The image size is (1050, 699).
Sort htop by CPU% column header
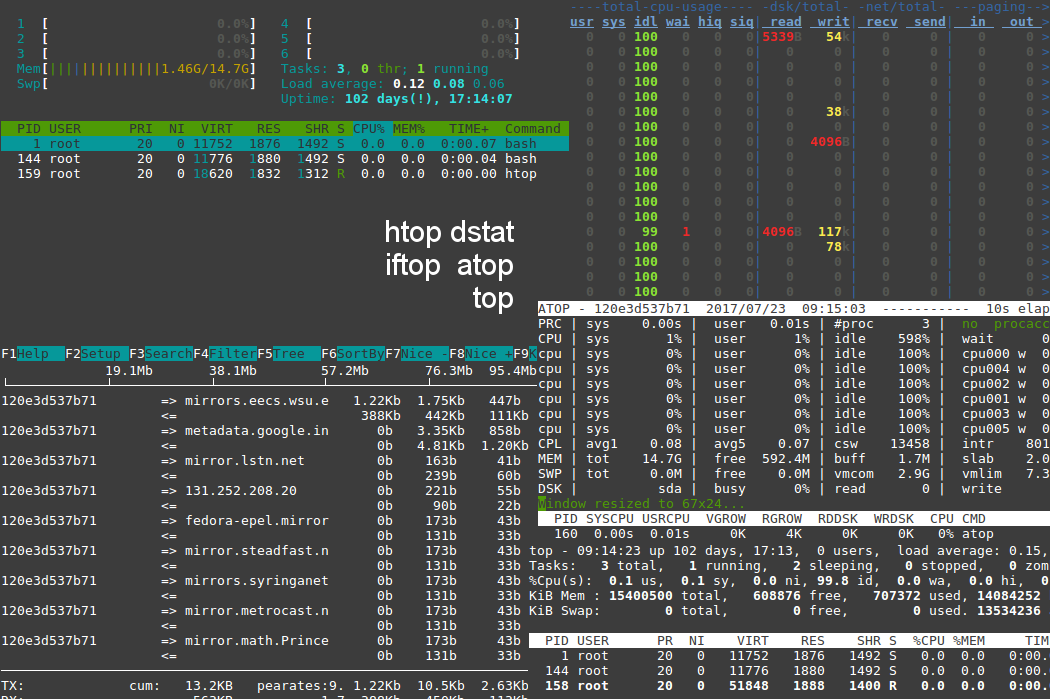(369, 129)
